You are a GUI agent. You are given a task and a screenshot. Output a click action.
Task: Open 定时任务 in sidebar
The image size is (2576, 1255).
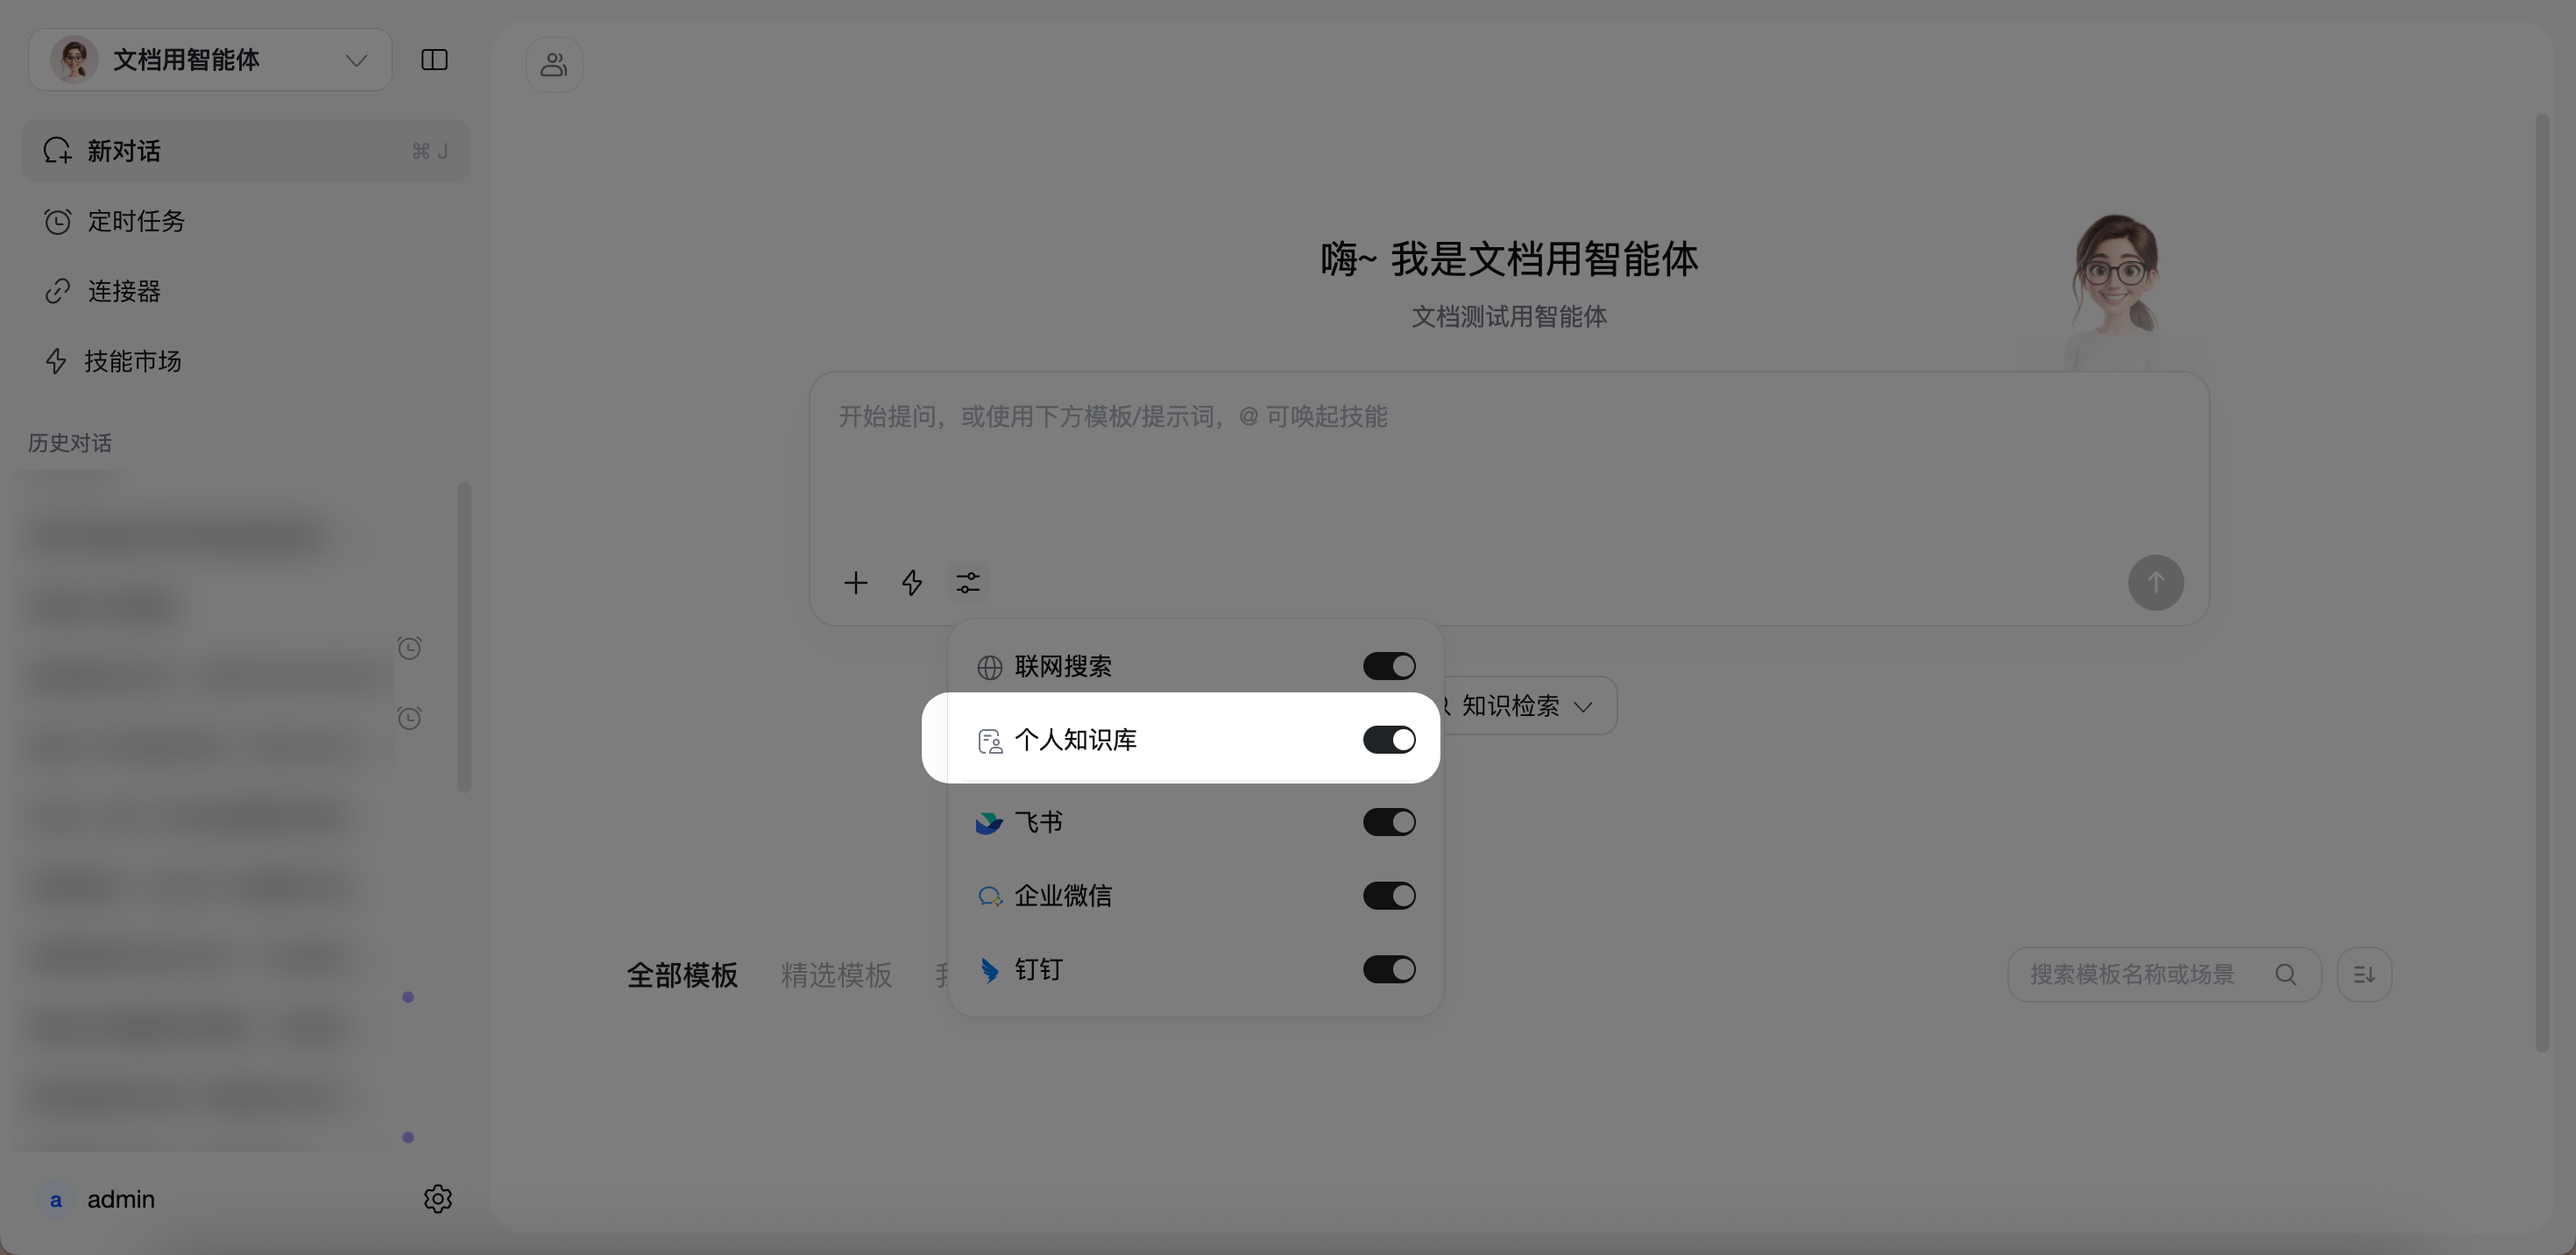coord(245,221)
